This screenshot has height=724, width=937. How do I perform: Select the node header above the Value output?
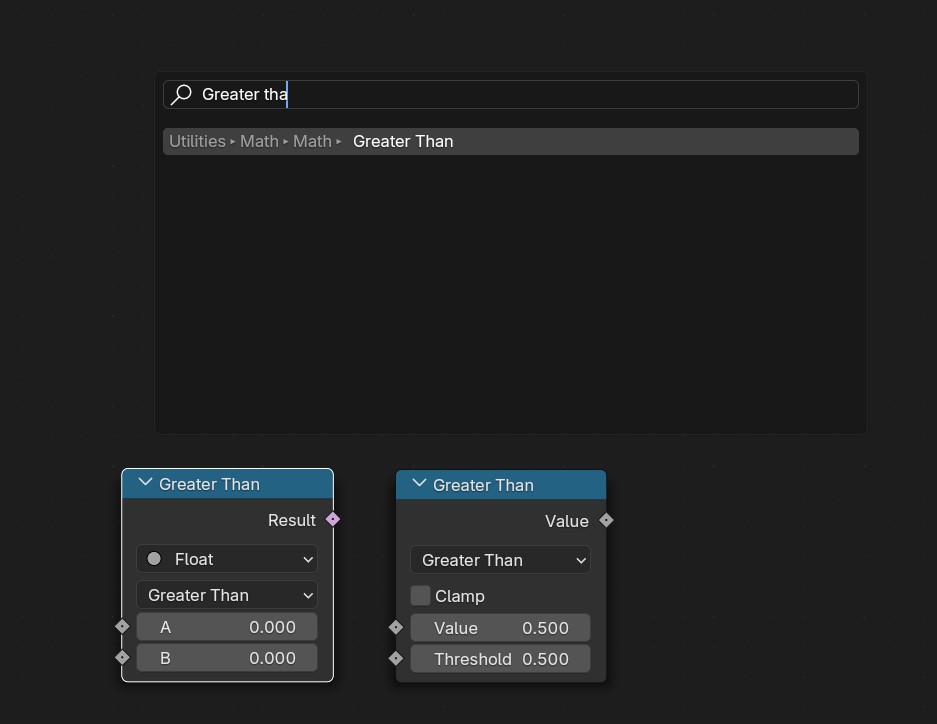(x=501, y=485)
